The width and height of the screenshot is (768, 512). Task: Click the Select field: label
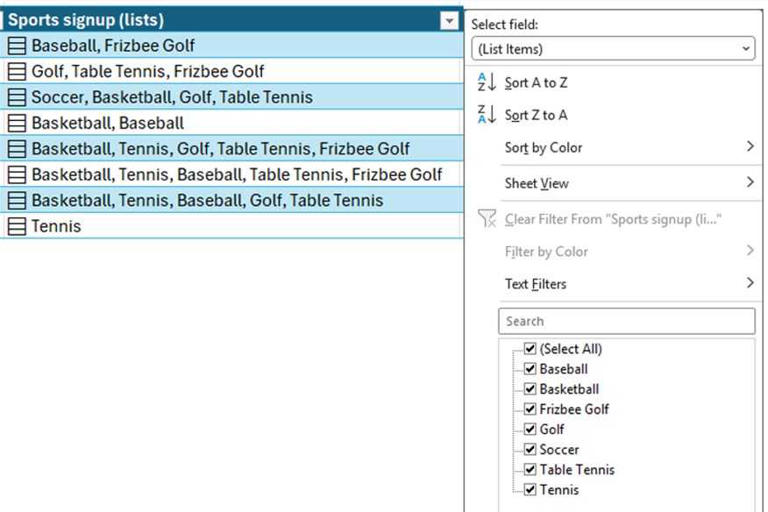click(x=504, y=24)
